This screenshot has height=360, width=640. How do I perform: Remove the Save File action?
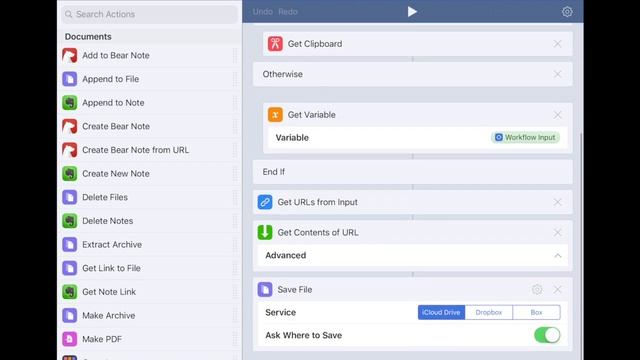(x=558, y=289)
